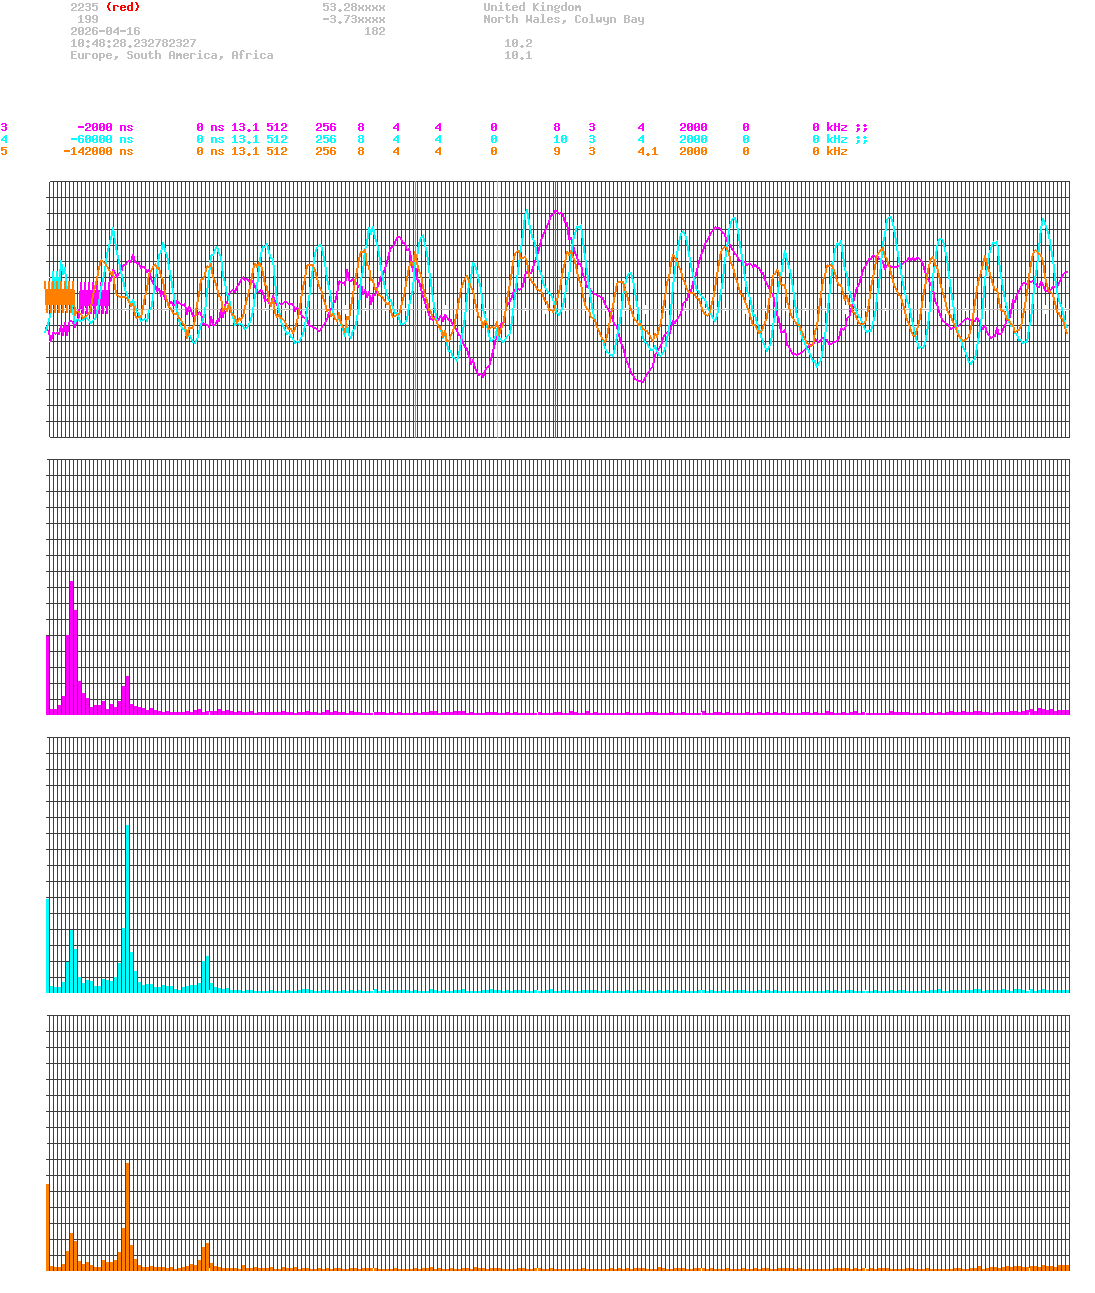Select the red status indicator beside Station 2235
The height and width of the screenshot is (1293, 1095).
pyautogui.click(x=125, y=7)
